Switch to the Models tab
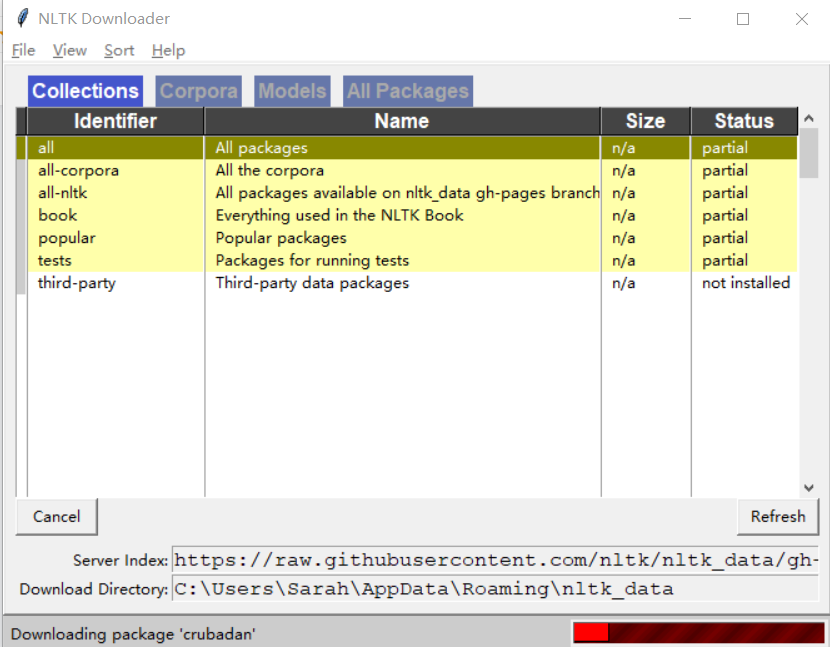The height and width of the screenshot is (647, 830). pos(292,91)
